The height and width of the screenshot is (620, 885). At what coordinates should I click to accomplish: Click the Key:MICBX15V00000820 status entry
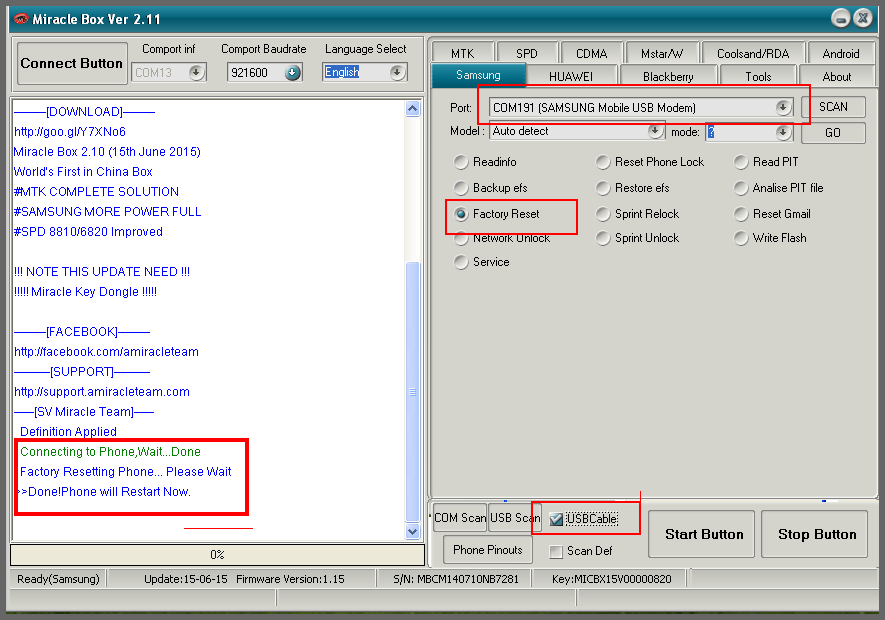(612, 579)
